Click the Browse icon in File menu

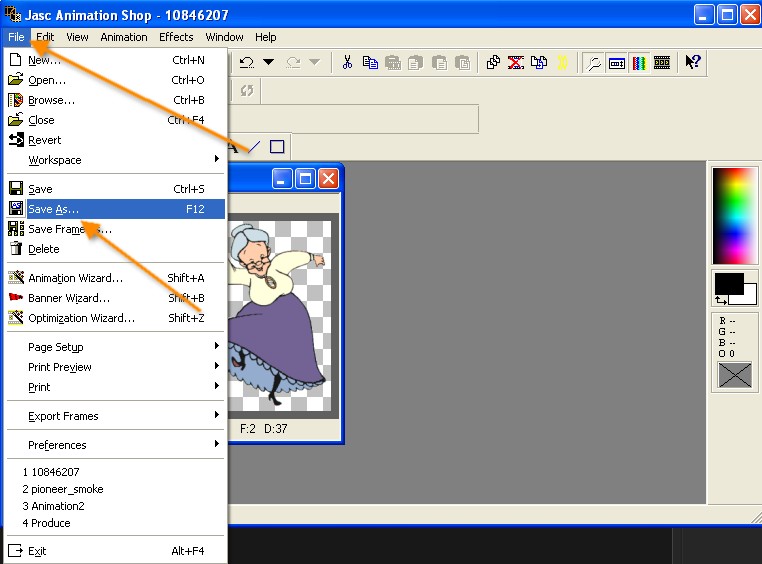click(16, 100)
